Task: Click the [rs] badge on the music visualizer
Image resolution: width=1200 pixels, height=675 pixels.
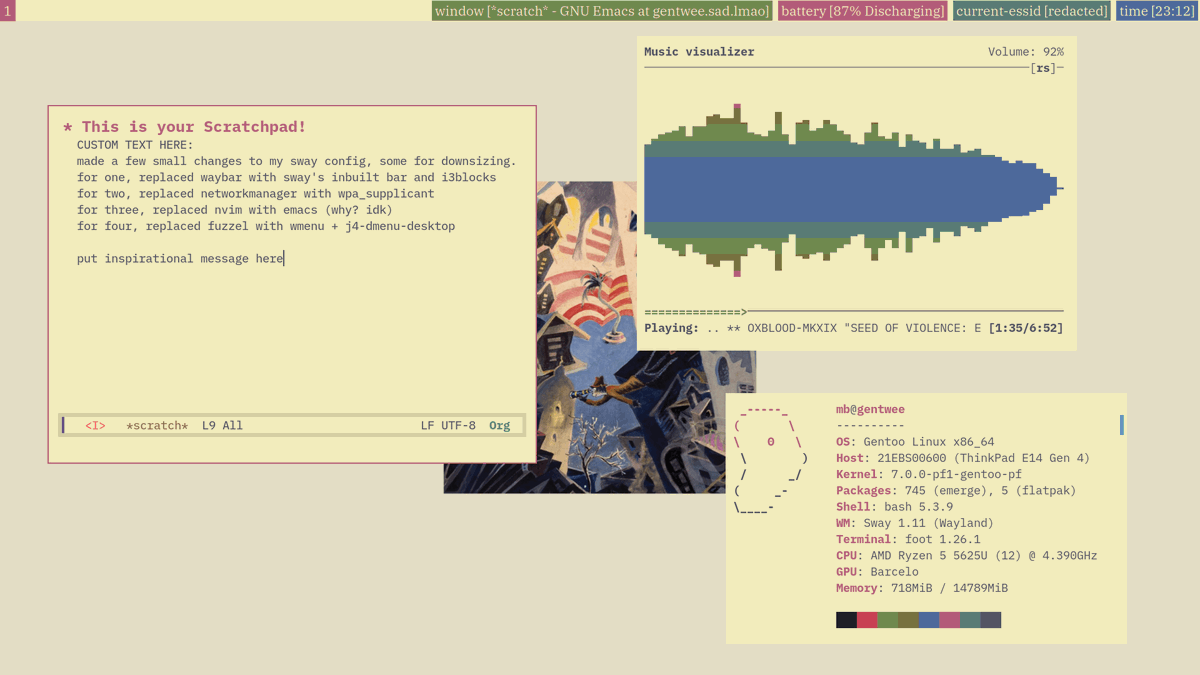Action: coord(1043,67)
